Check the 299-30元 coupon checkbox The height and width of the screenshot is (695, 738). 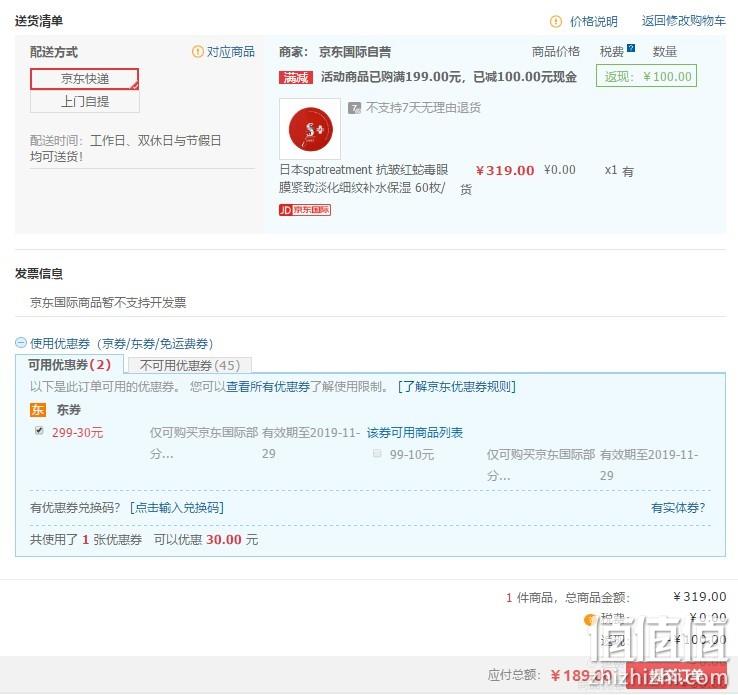(40, 430)
